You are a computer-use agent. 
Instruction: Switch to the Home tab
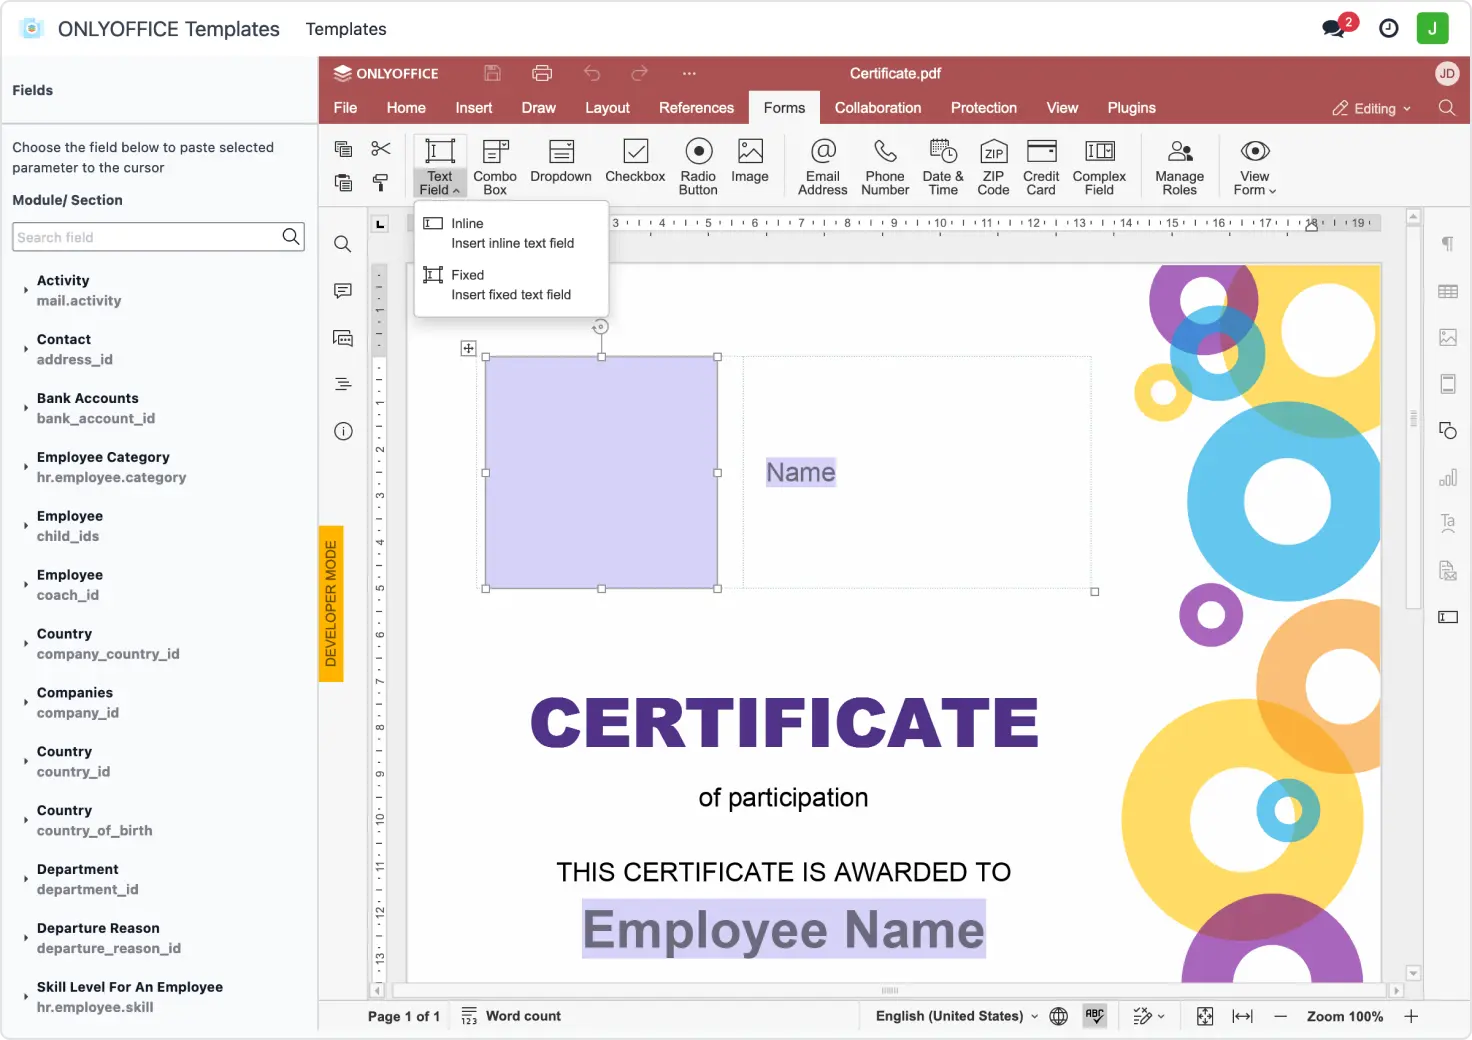coord(406,108)
